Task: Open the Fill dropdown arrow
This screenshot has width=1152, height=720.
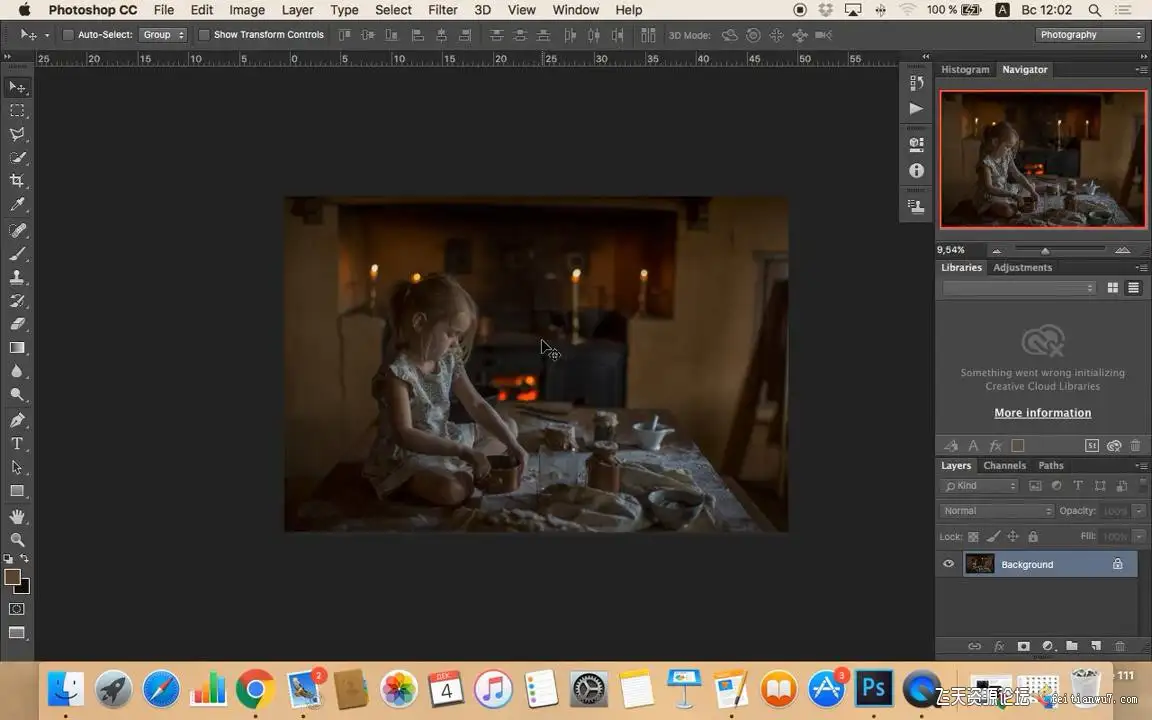Action: tap(1139, 537)
